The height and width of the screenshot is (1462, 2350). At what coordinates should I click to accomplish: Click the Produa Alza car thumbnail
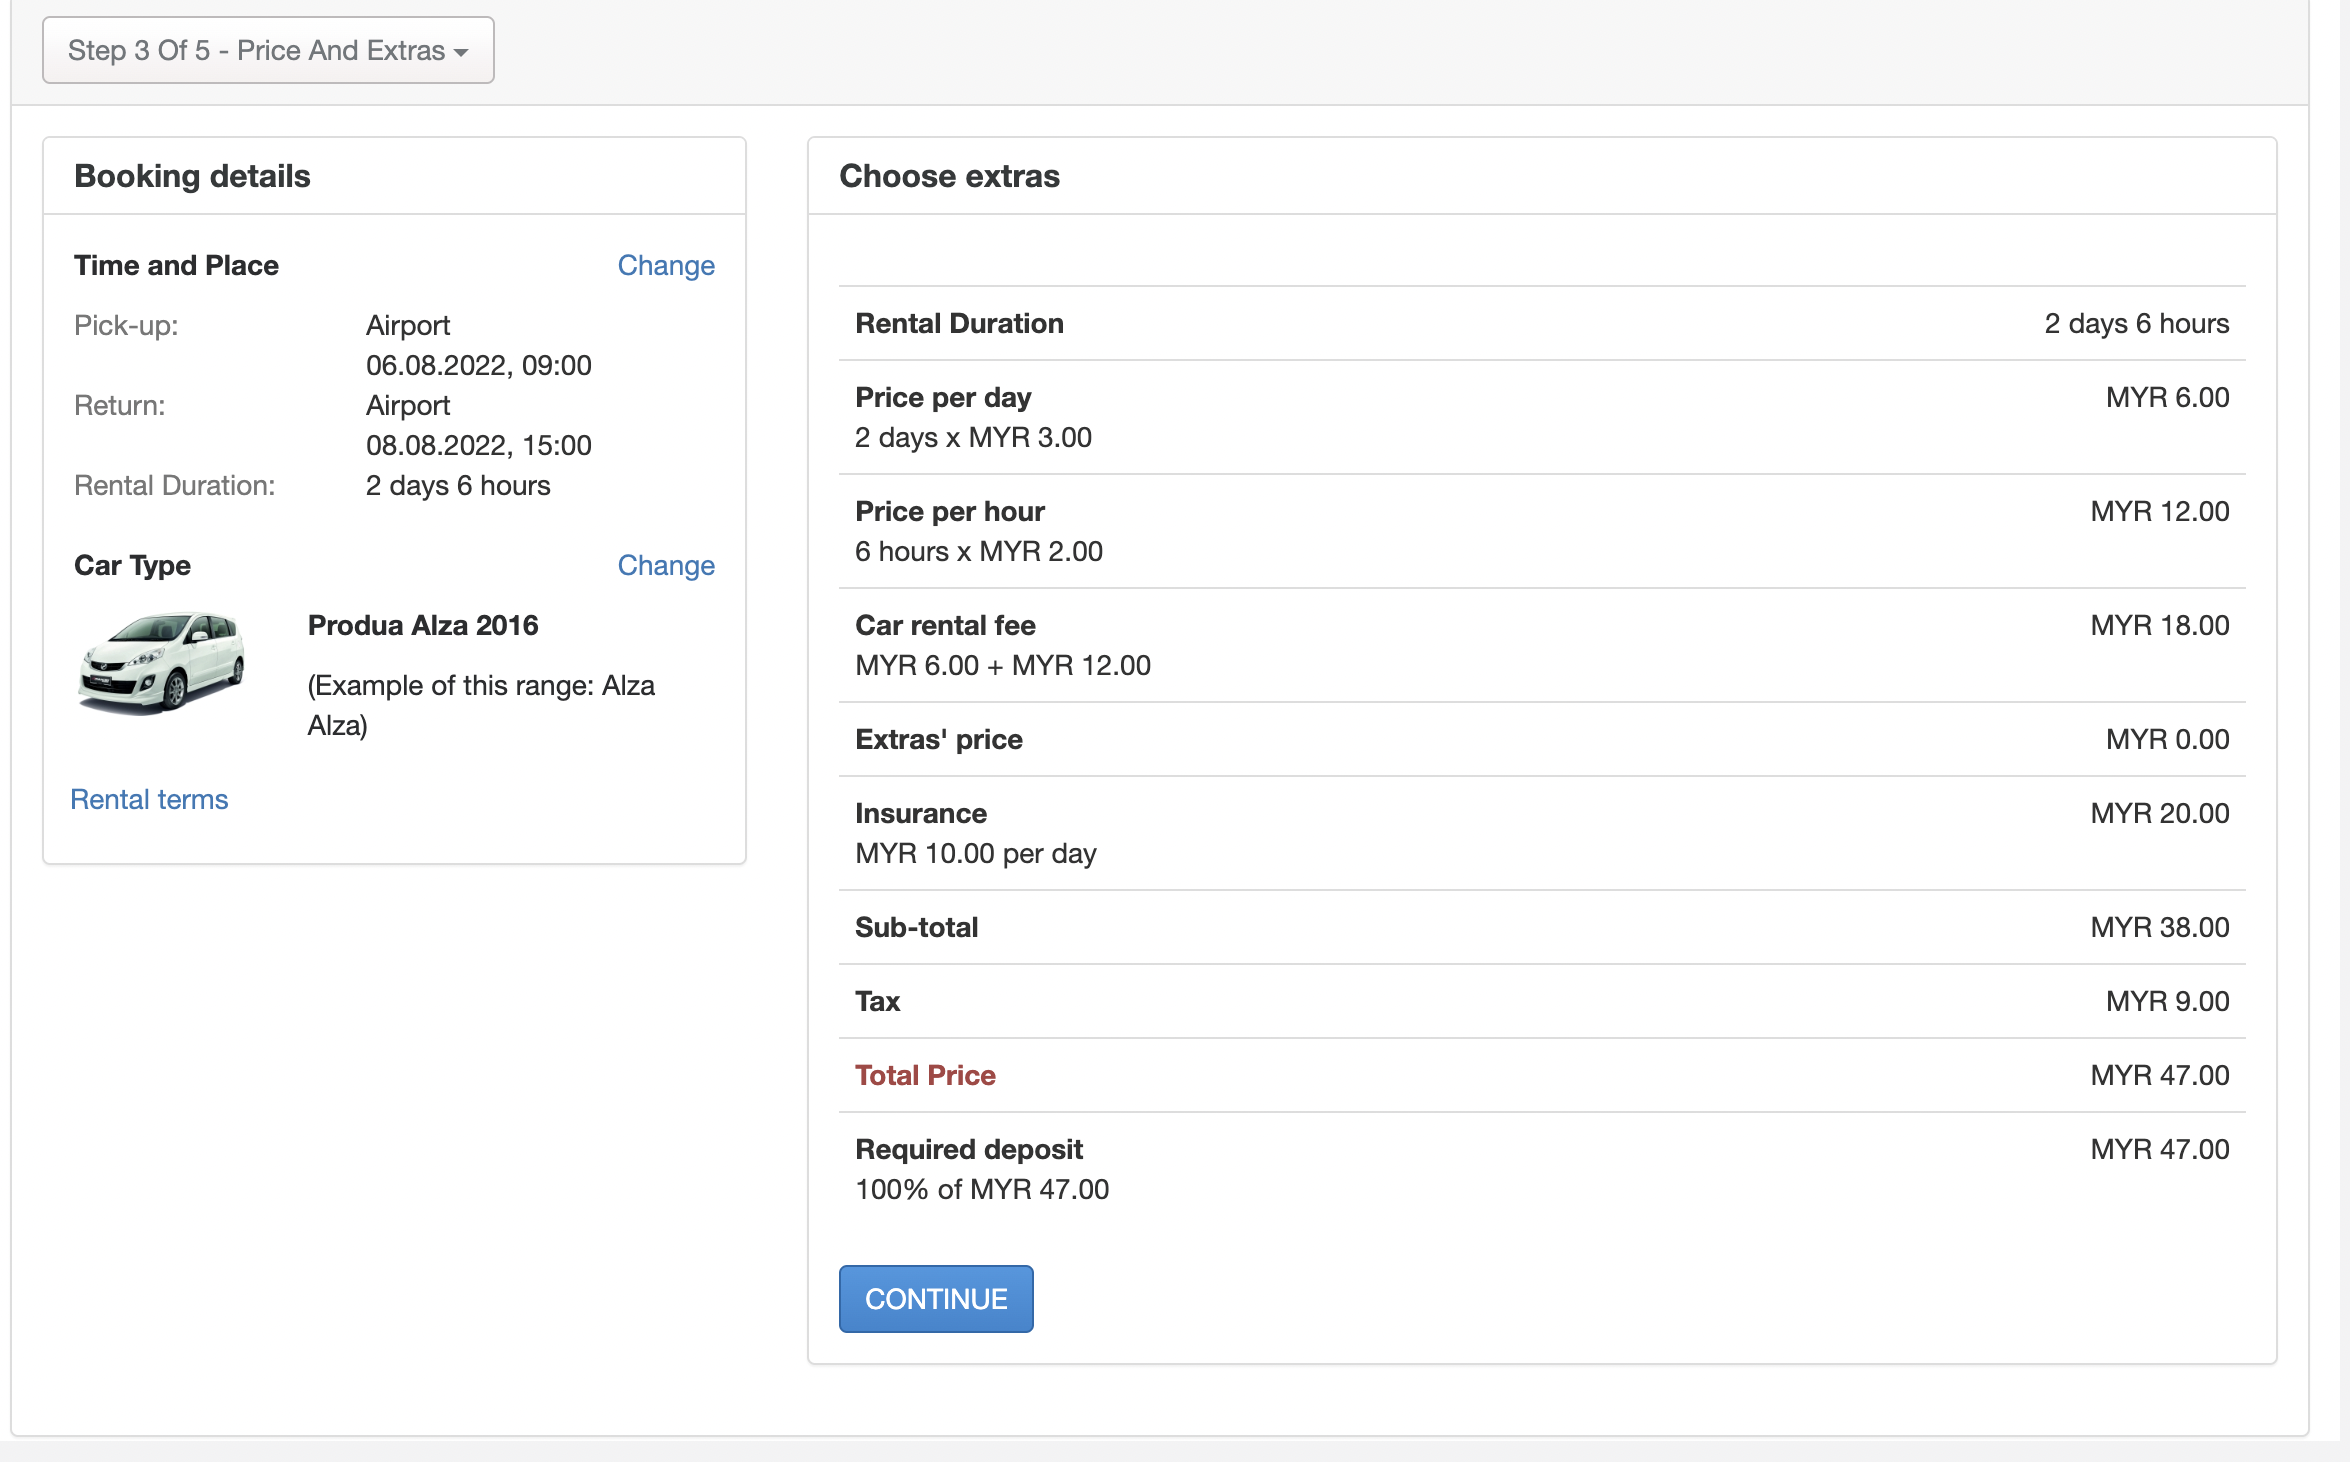coord(162,663)
